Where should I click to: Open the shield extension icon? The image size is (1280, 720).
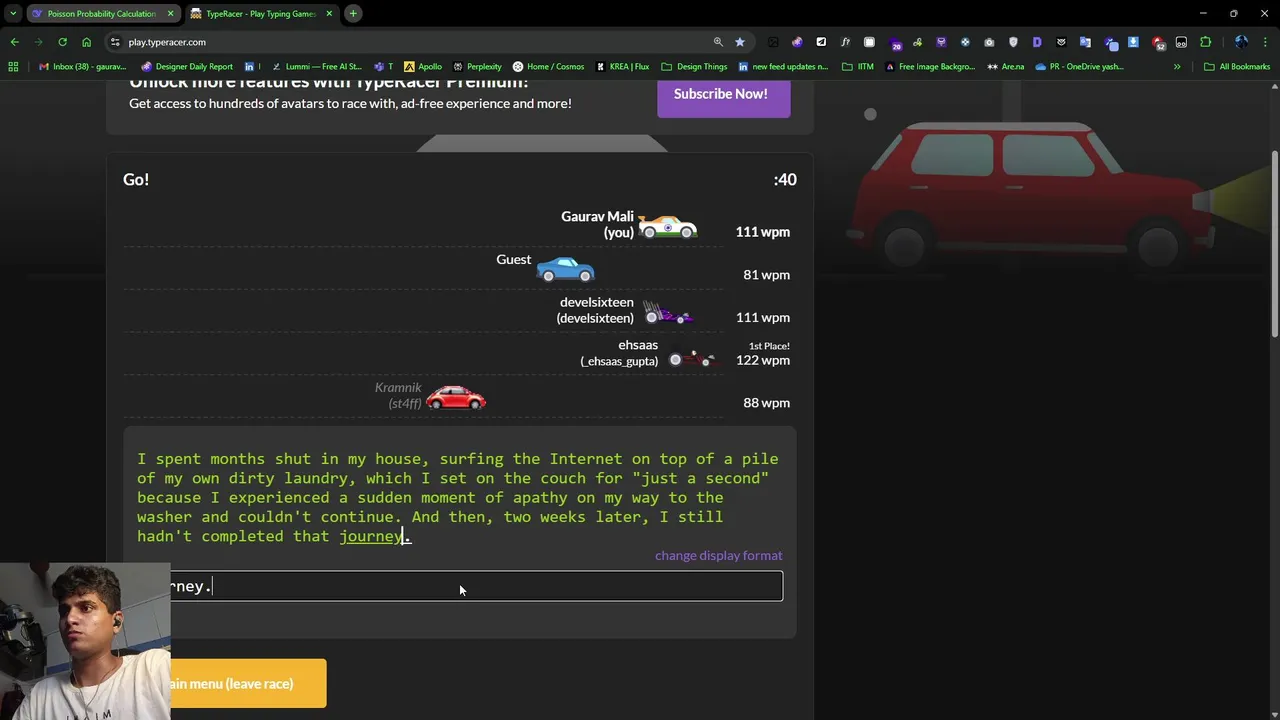tap(1013, 42)
